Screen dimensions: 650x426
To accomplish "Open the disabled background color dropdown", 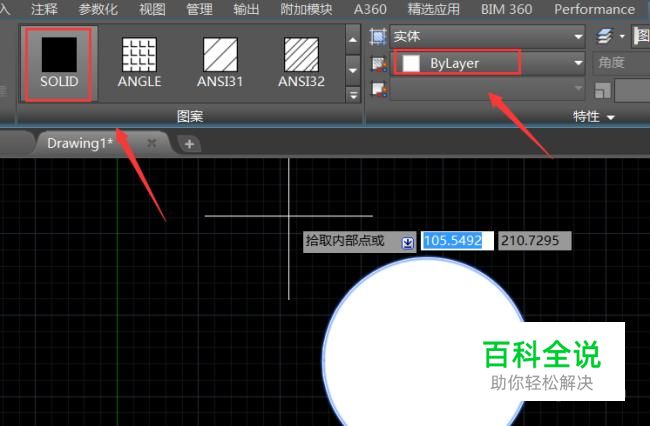I will (488, 88).
